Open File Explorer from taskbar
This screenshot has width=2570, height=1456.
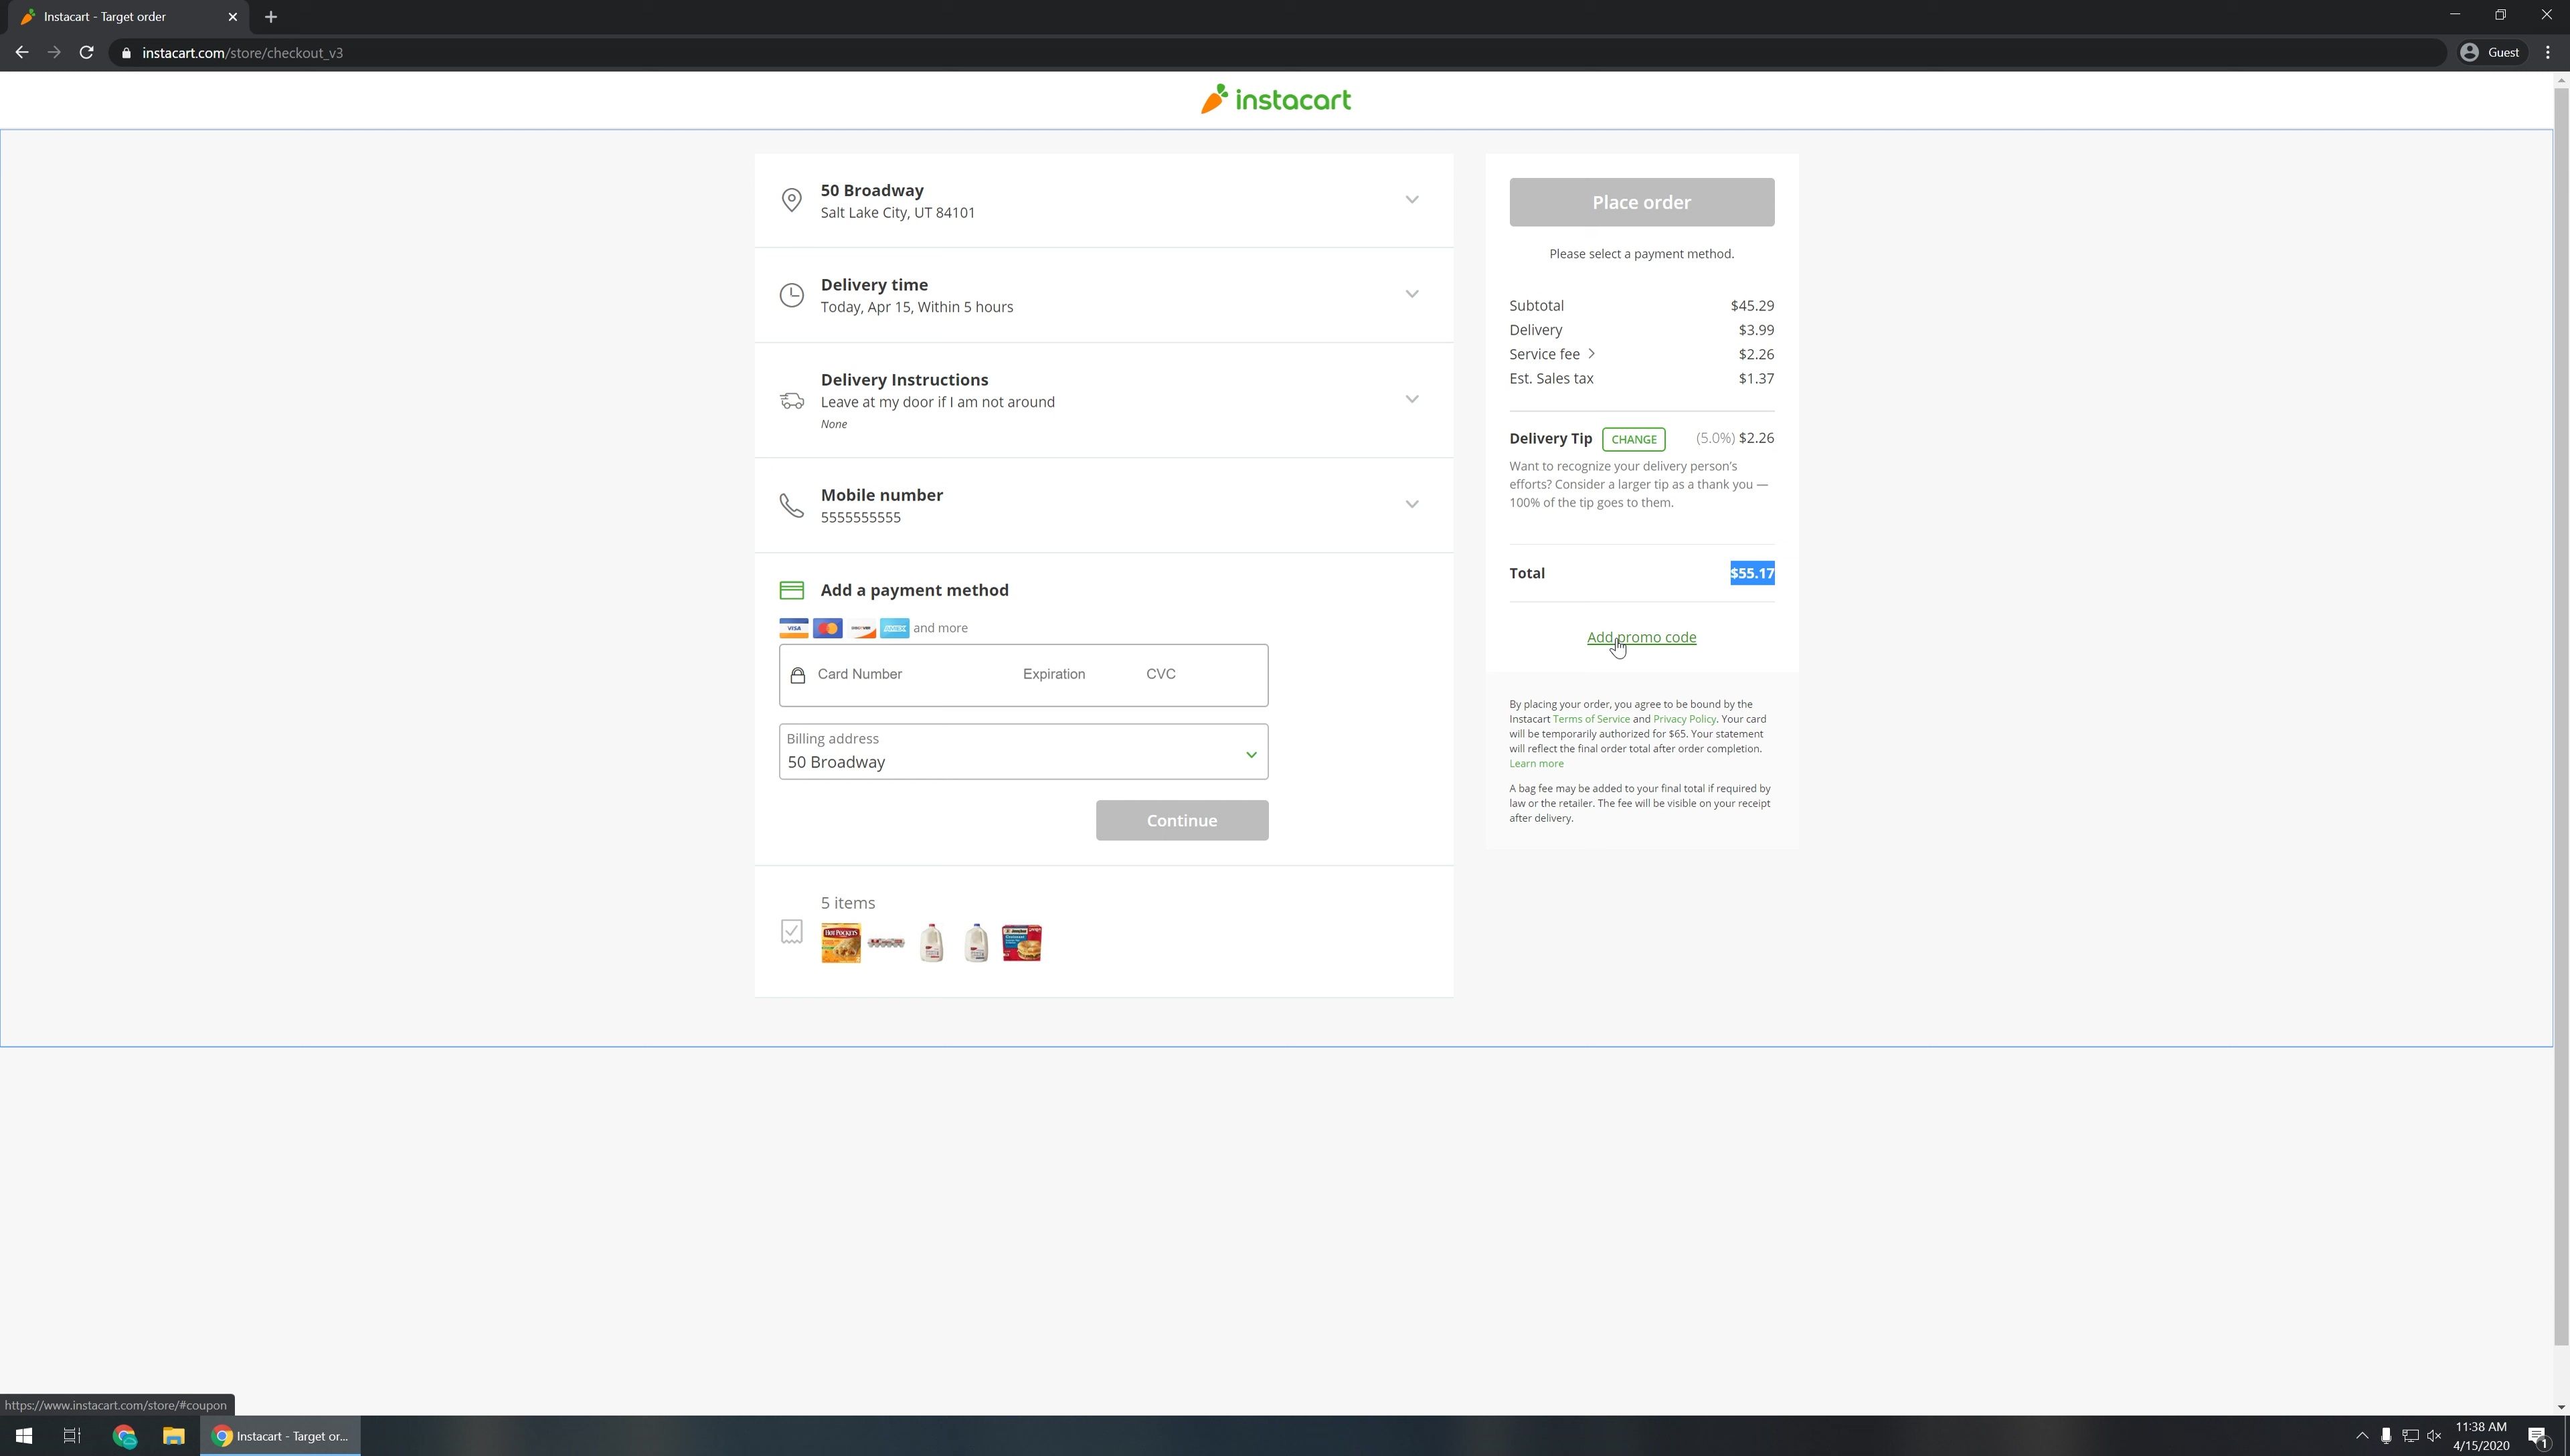point(173,1436)
